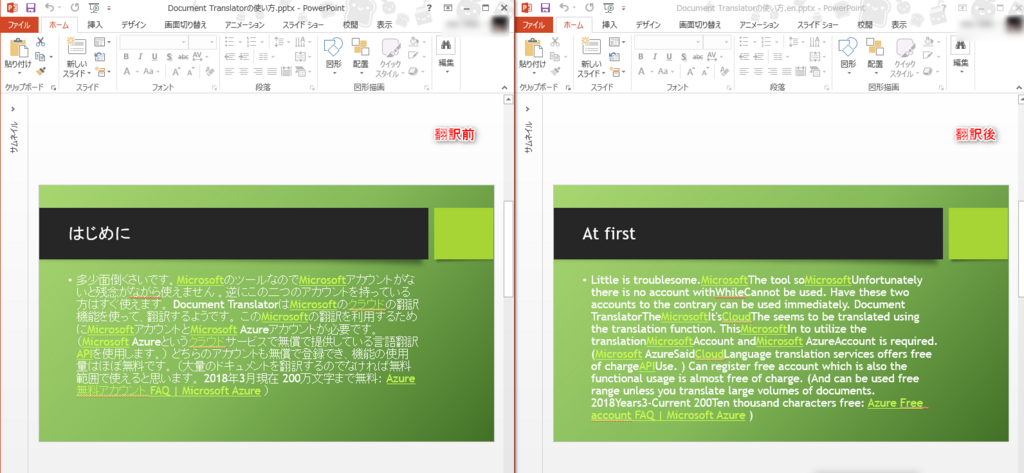Open the font name dropdown in right window
Viewport: 1024px width, 473px height.
pos(698,42)
